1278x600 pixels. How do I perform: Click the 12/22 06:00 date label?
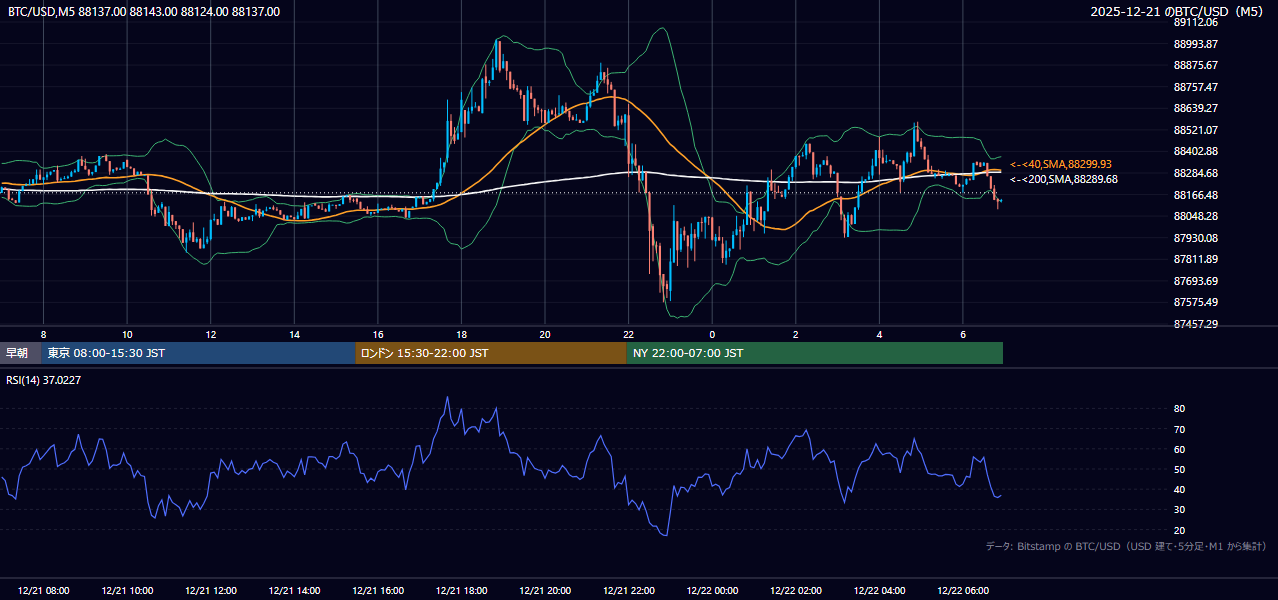(x=963, y=591)
